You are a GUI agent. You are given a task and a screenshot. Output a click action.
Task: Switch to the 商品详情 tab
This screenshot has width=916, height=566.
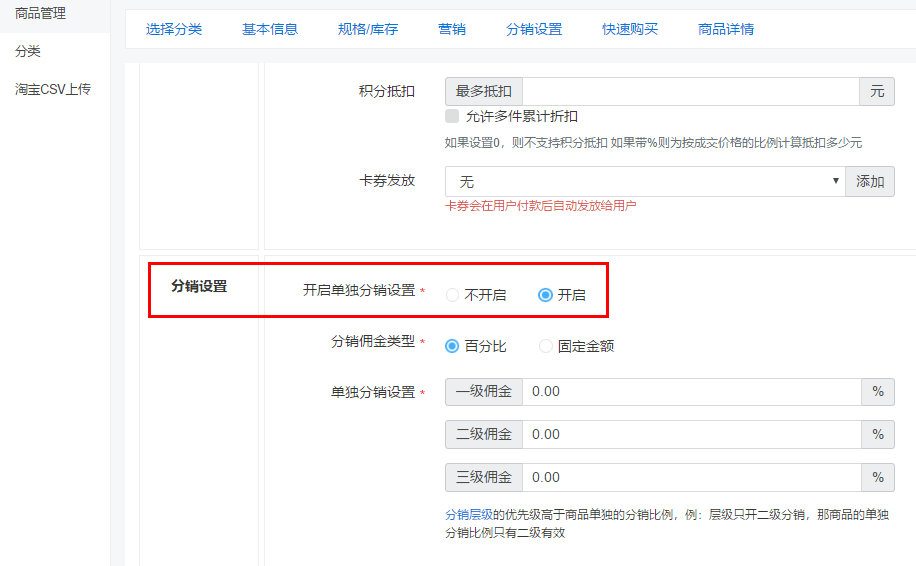pos(726,29)
